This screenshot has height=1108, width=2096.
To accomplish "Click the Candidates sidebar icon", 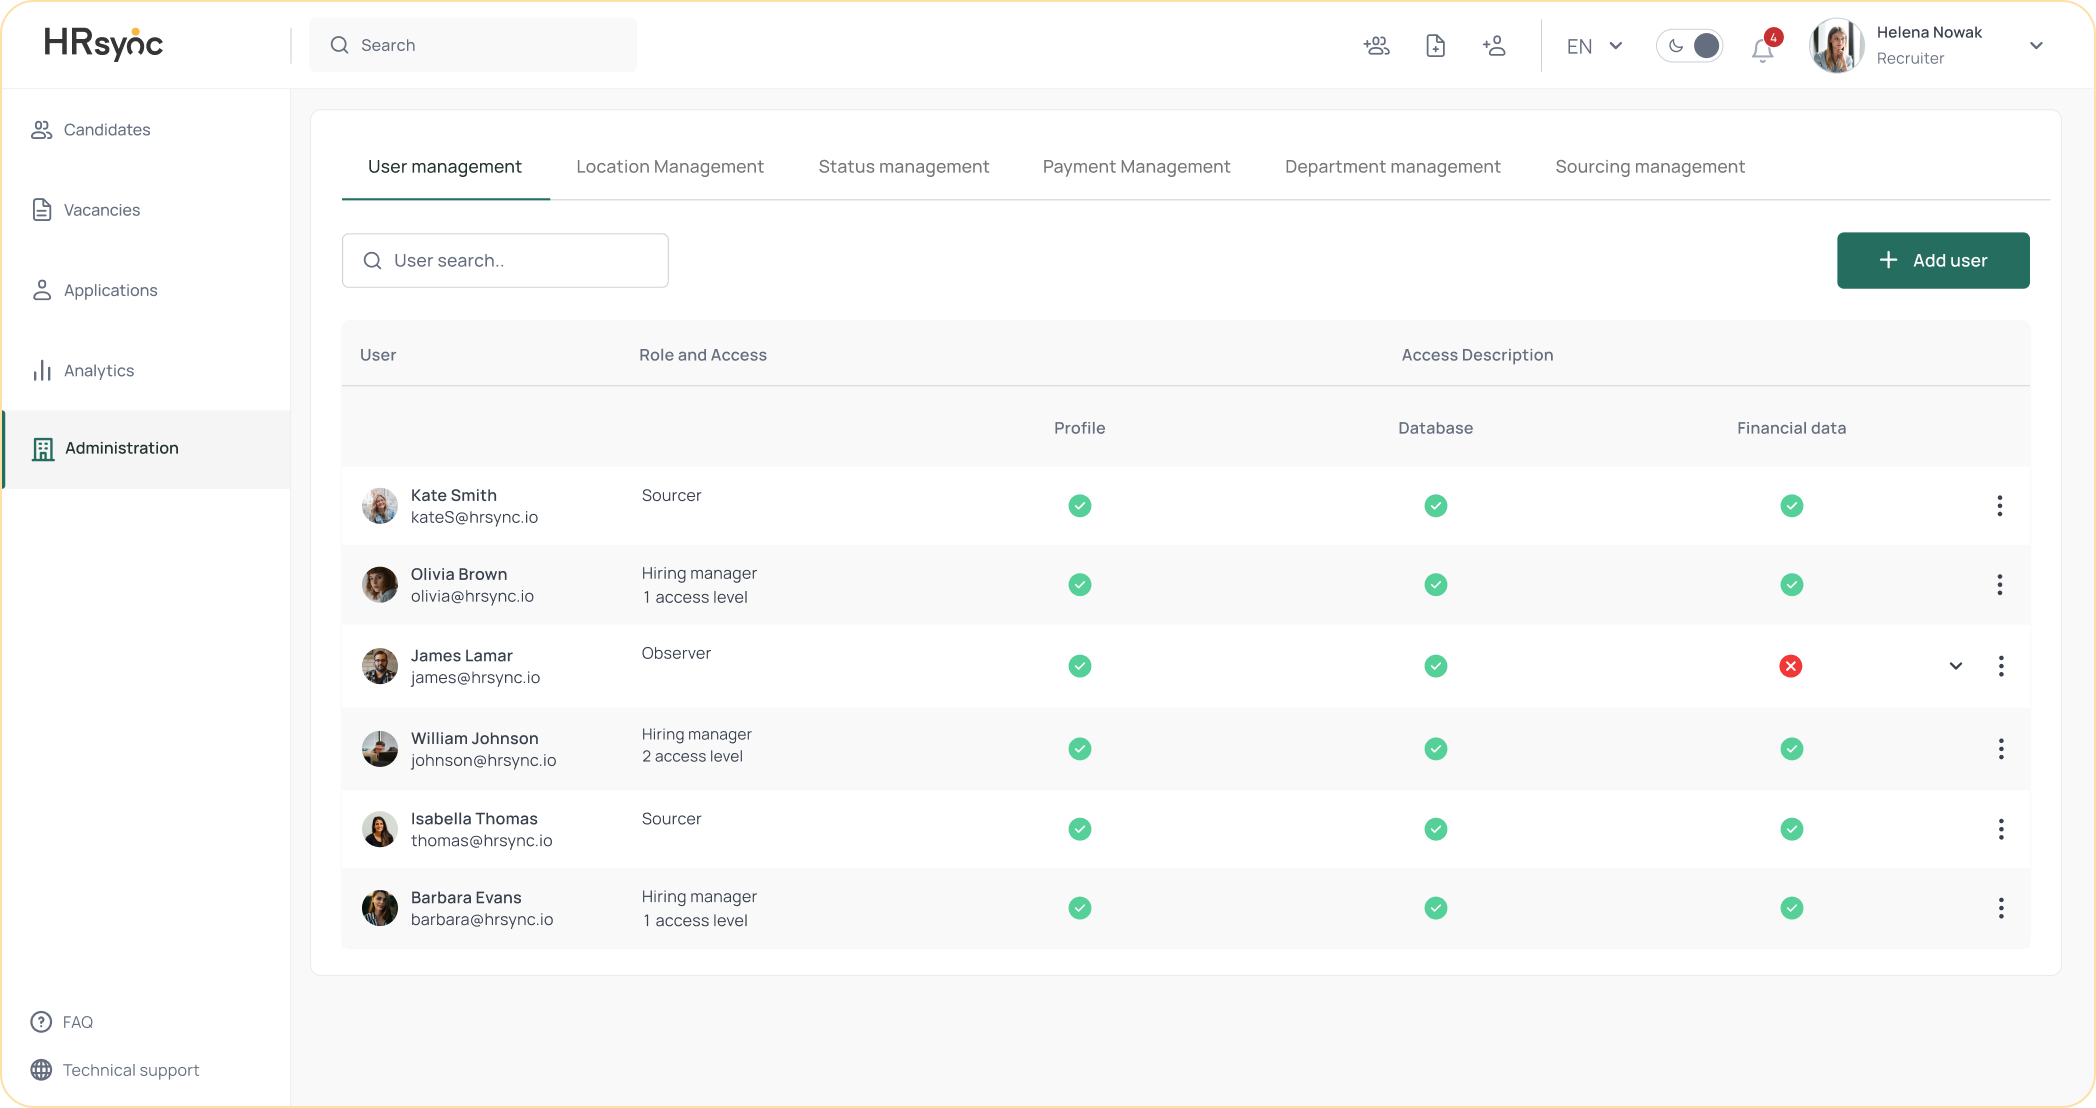I will (42, 129).
